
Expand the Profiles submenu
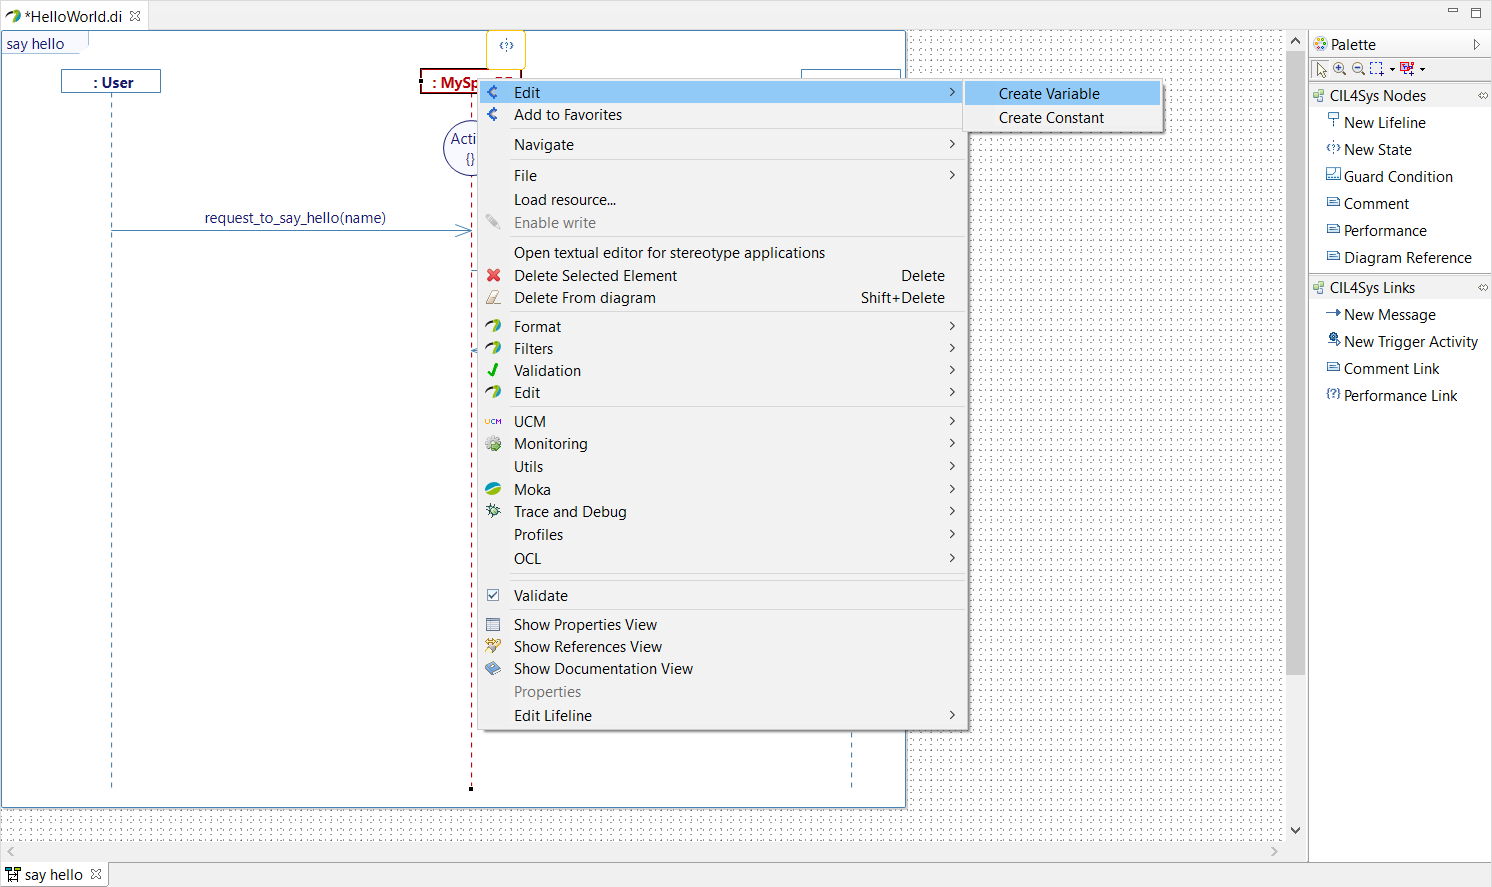[x=722, y=535]
